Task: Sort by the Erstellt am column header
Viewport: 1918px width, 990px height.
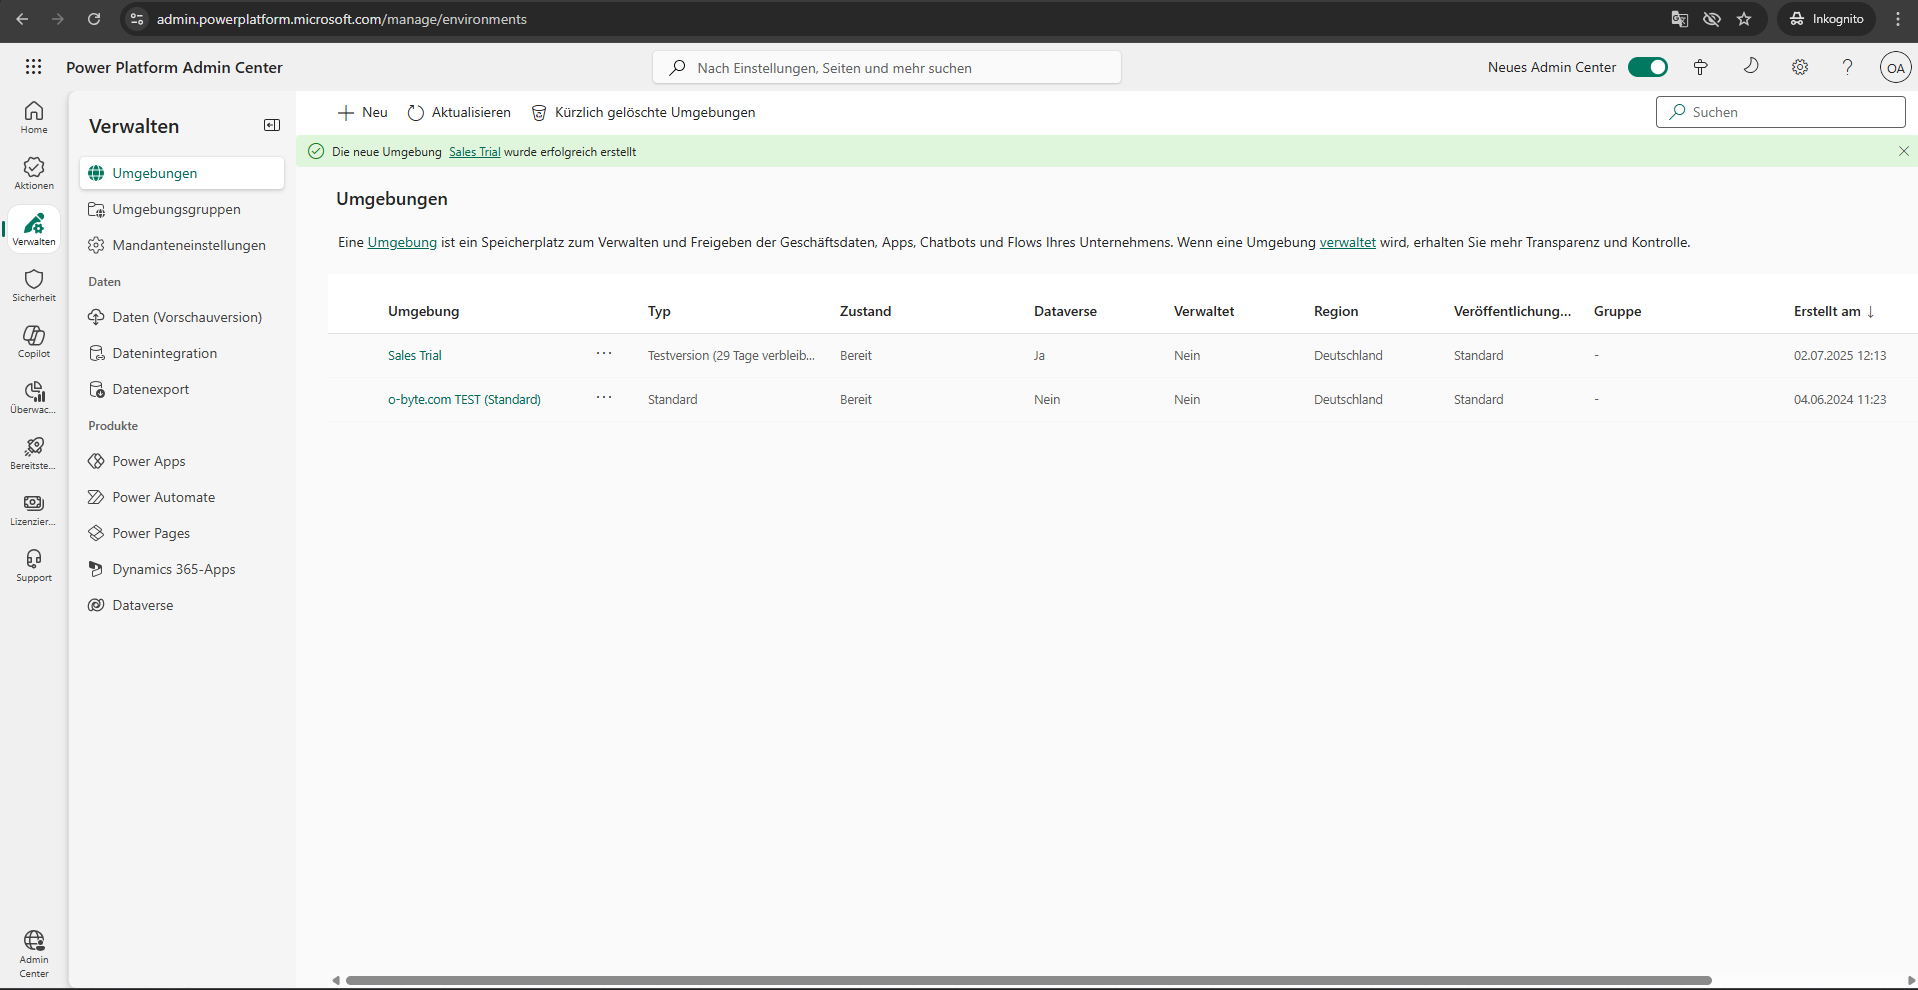Action: pos(1827,311)
